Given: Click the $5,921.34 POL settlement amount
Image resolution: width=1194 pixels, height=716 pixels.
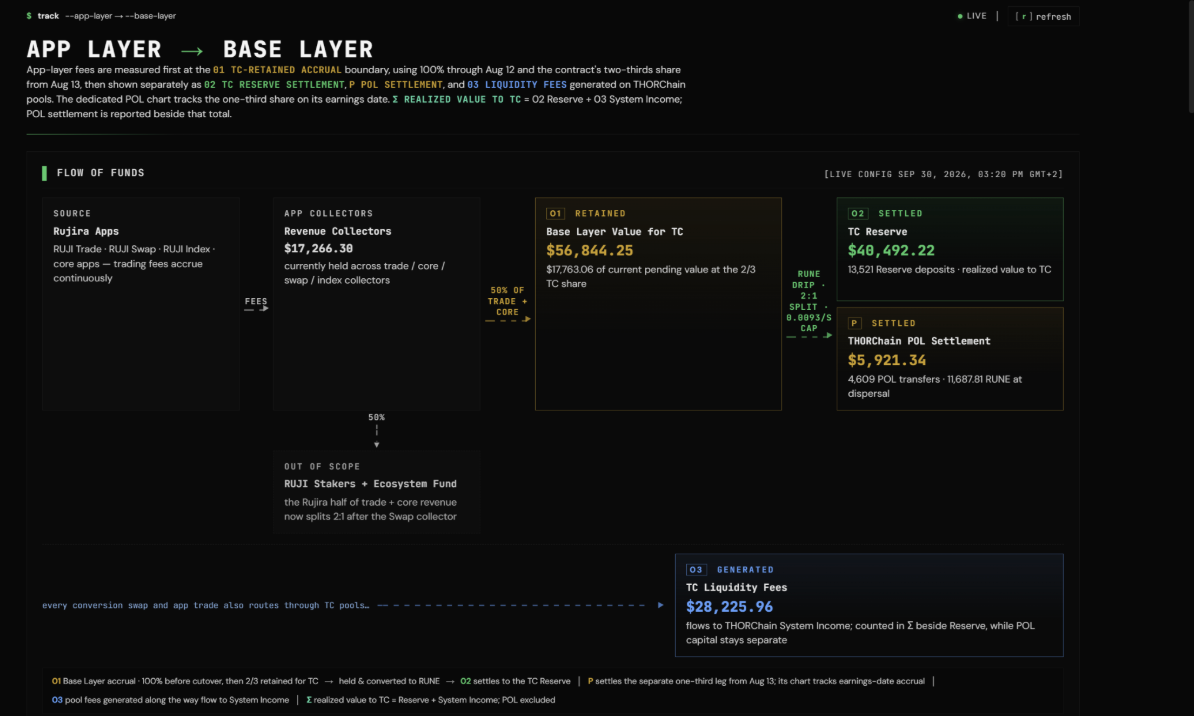Looking at the screenshot, I should coord(887,360).
